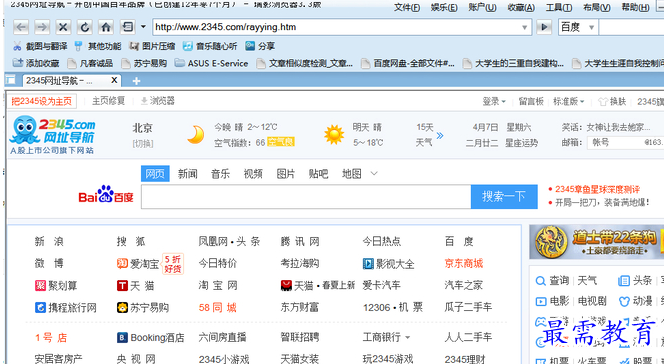Image resolution: width=664 pixels, height=364 pixels.
Task: Click the 电影 icon in sidebar
Action: [x=541, y=302]
